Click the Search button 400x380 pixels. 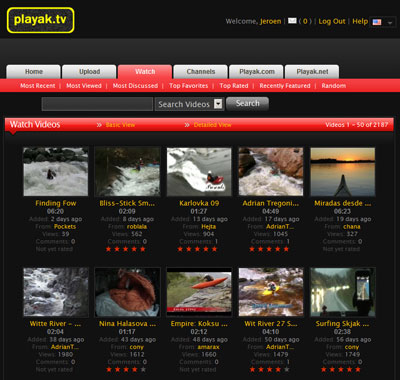247,104
